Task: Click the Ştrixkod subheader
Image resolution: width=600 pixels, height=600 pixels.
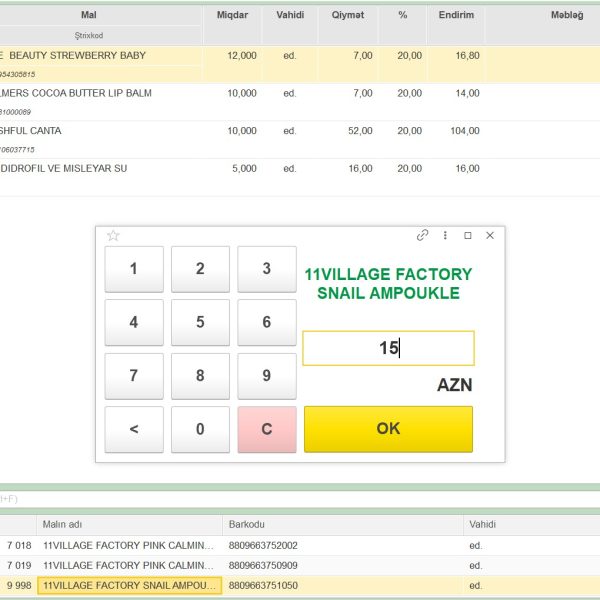Action: (89, 35)
